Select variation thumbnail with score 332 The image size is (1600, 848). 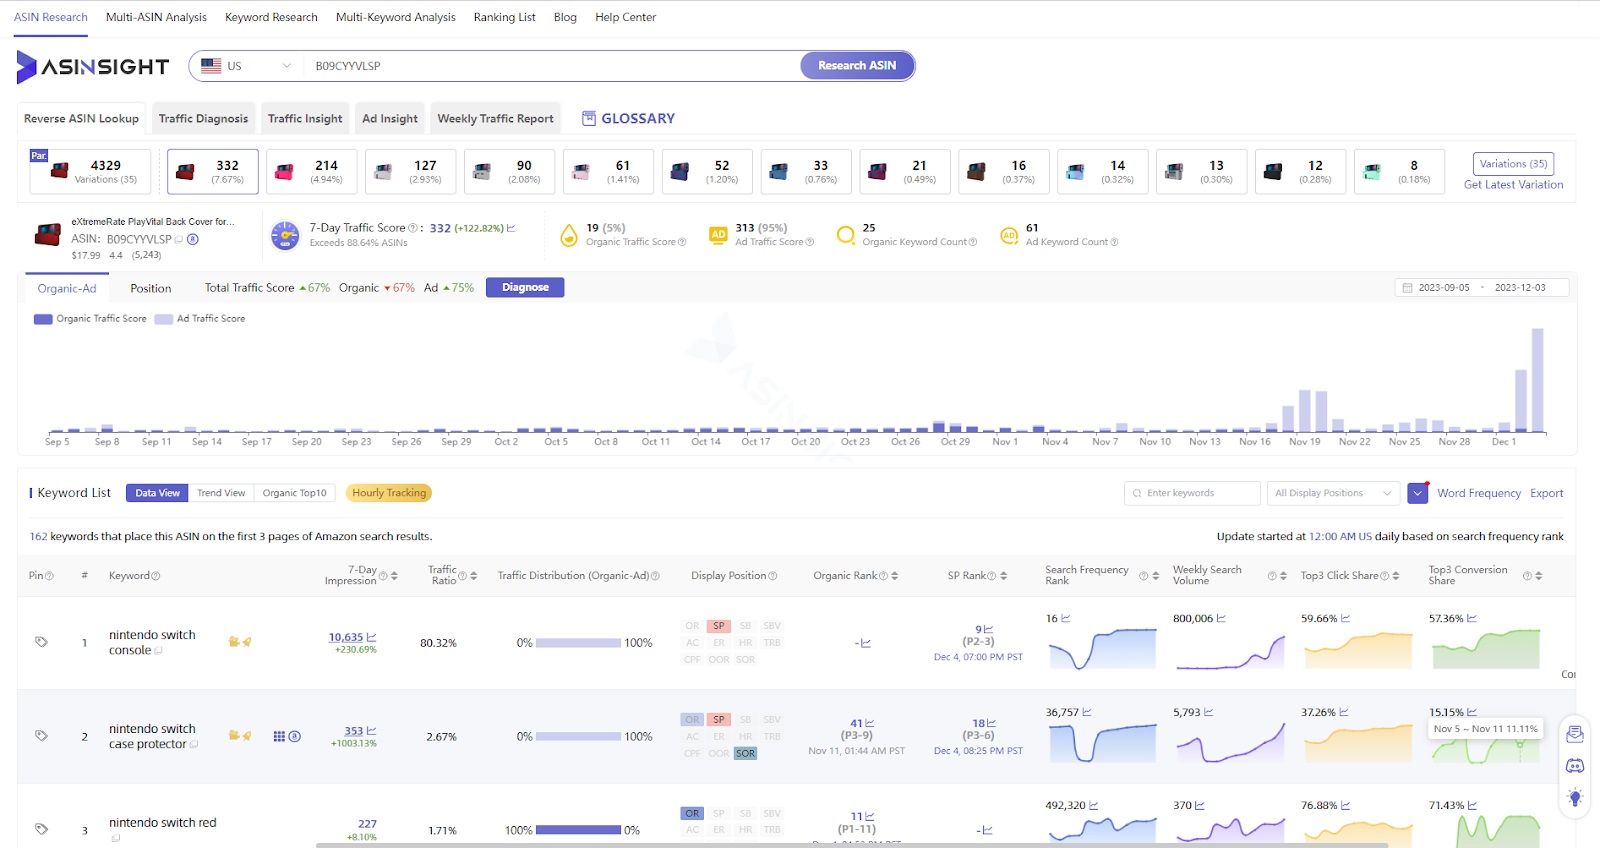click(213, 171)
